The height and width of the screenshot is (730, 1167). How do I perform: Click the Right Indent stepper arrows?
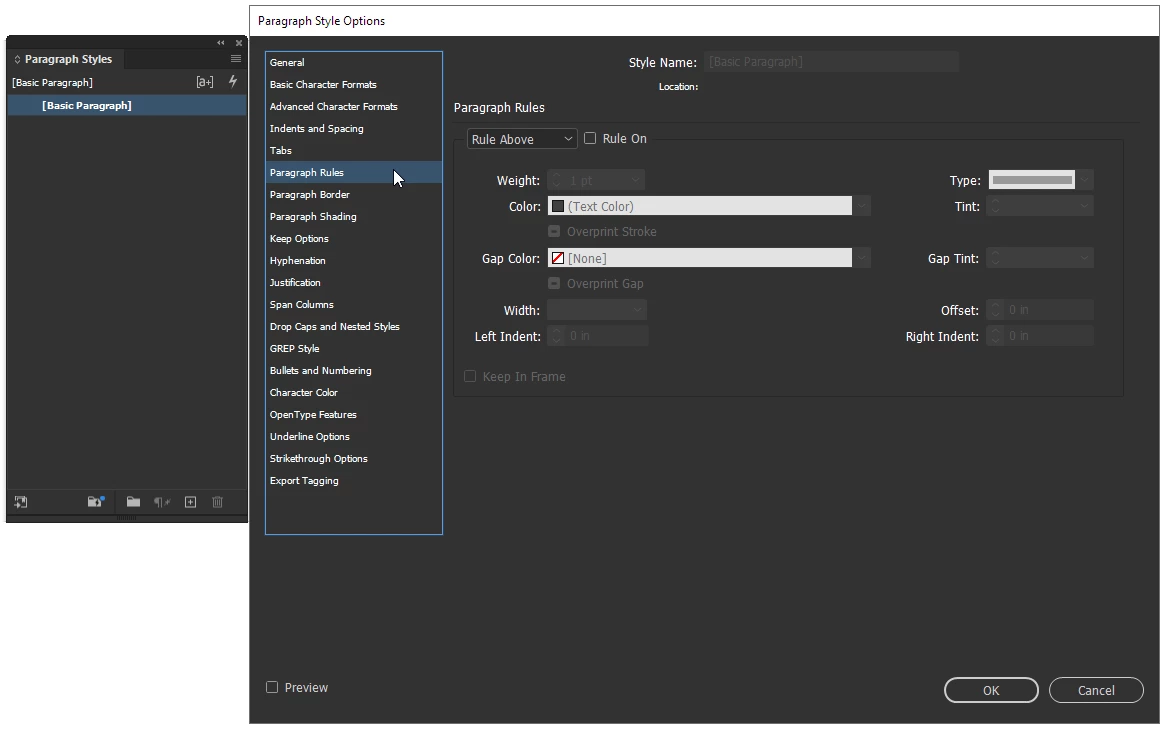coord(995,336)
